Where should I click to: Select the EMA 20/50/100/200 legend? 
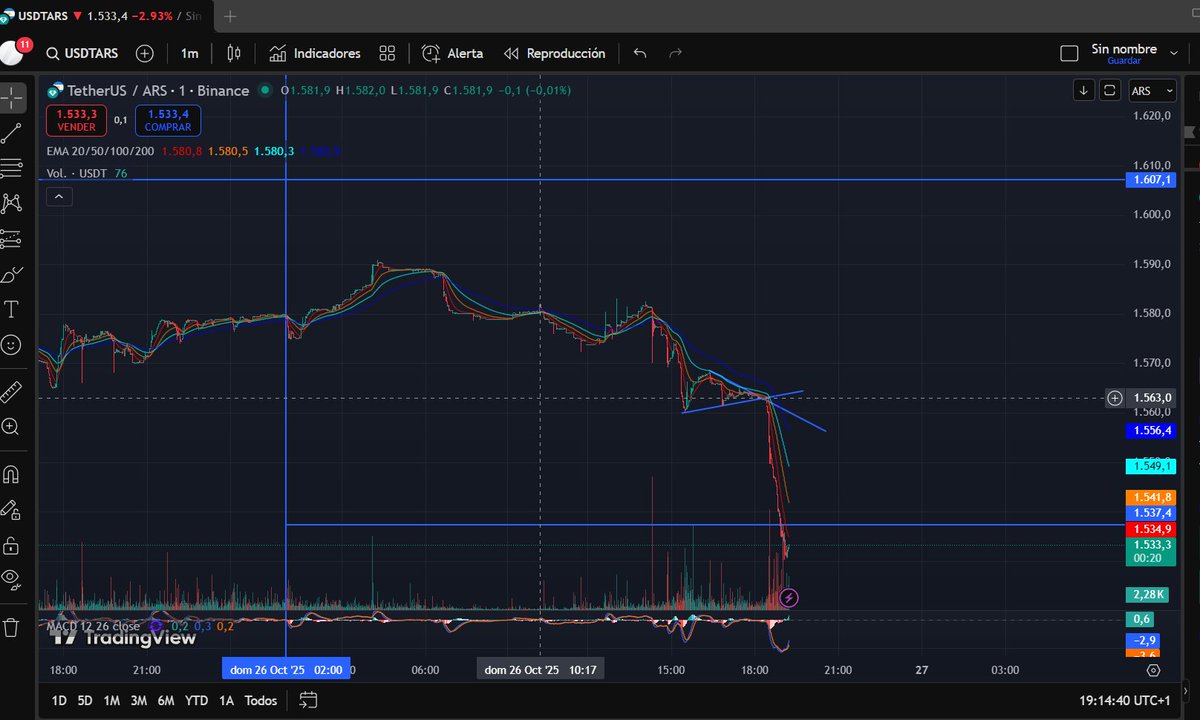(100, 151)
